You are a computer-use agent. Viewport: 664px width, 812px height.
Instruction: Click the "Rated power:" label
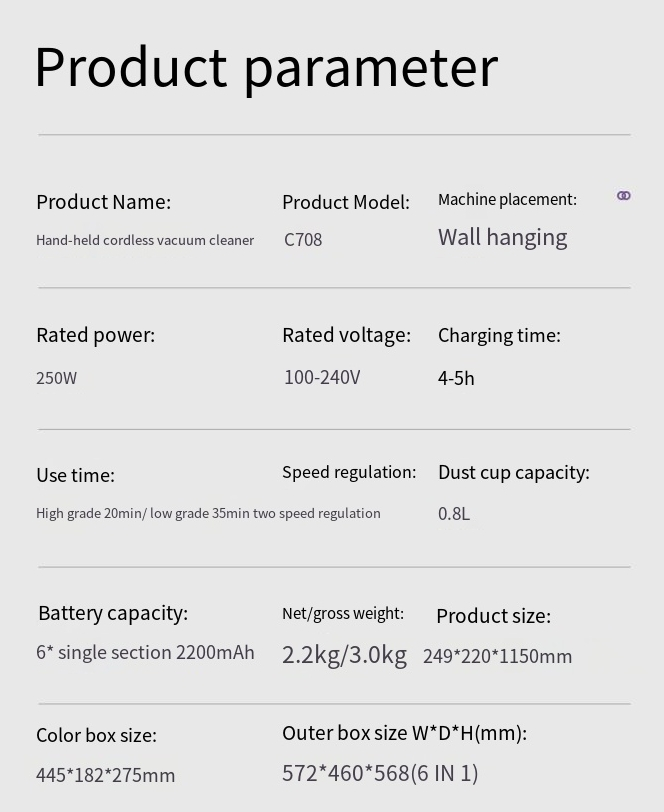95,335
